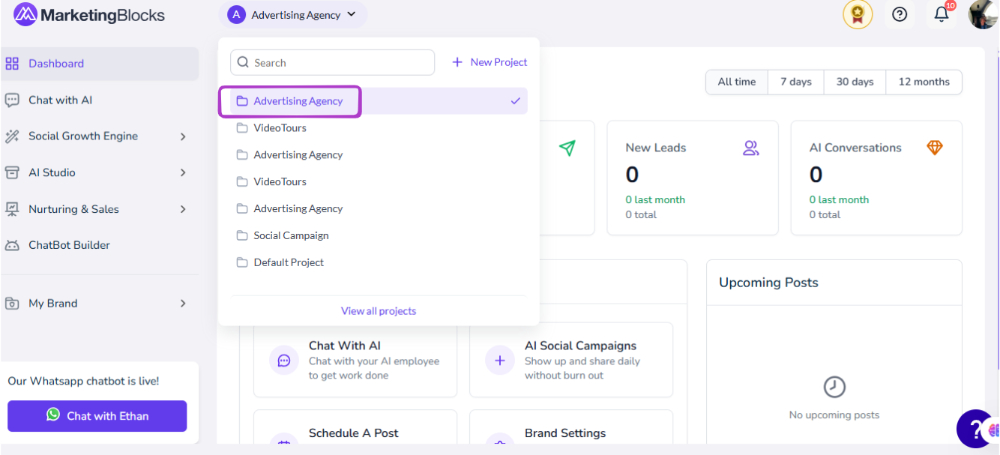
Task: Expand the AI Studio submenu
Action: [183, 173]
